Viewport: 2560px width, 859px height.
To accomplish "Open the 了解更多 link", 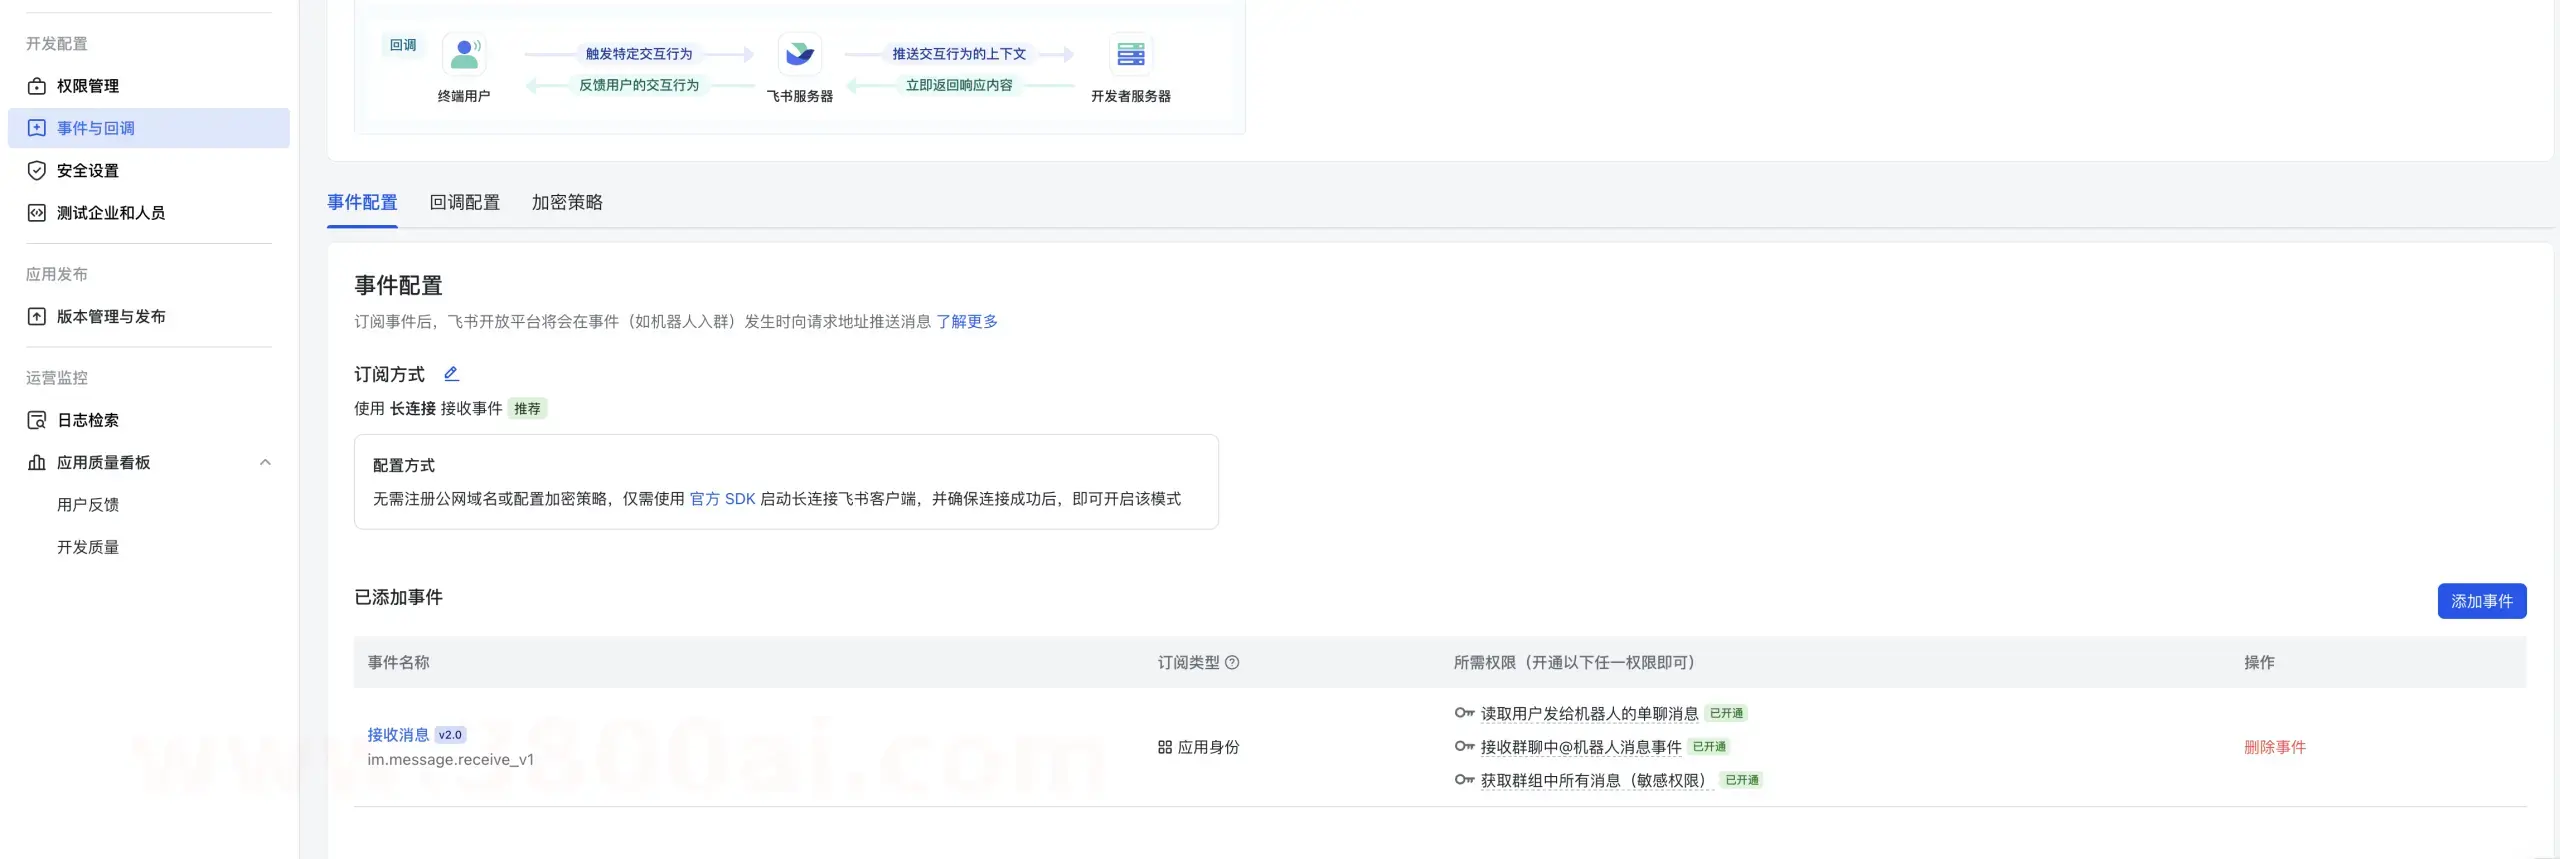I will click(x=966, y=322).
